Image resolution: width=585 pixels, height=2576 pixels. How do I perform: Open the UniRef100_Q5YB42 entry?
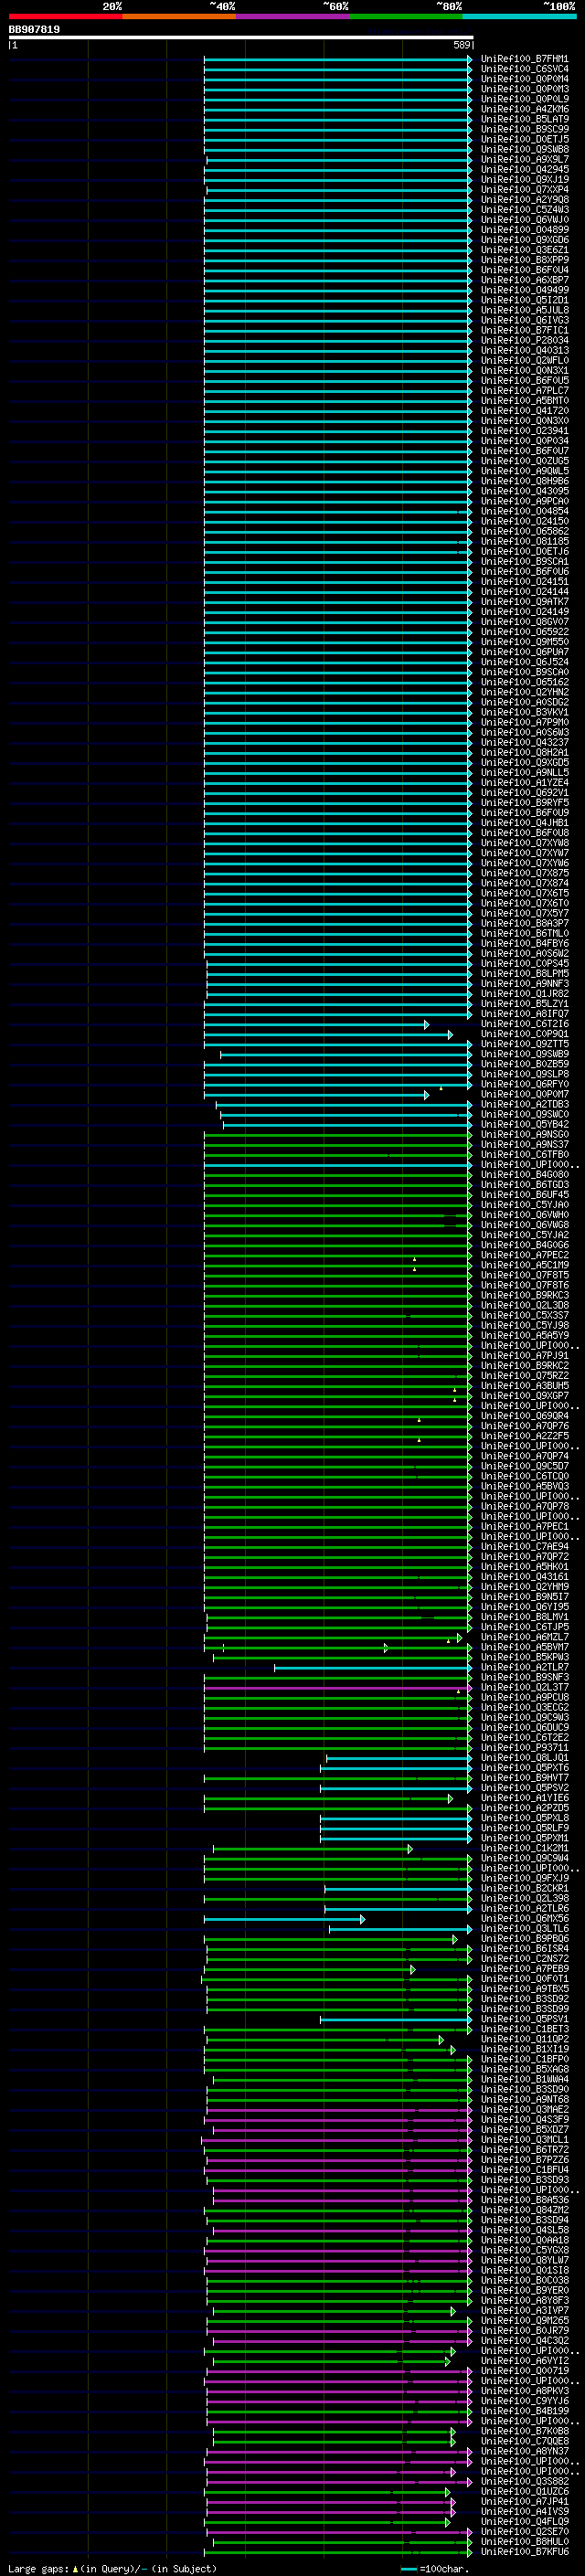pos(524,1124)
